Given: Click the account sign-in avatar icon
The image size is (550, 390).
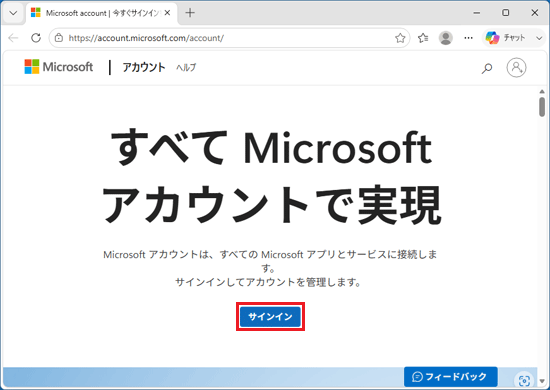Looking at the screenshot, I should click(516, 67).
